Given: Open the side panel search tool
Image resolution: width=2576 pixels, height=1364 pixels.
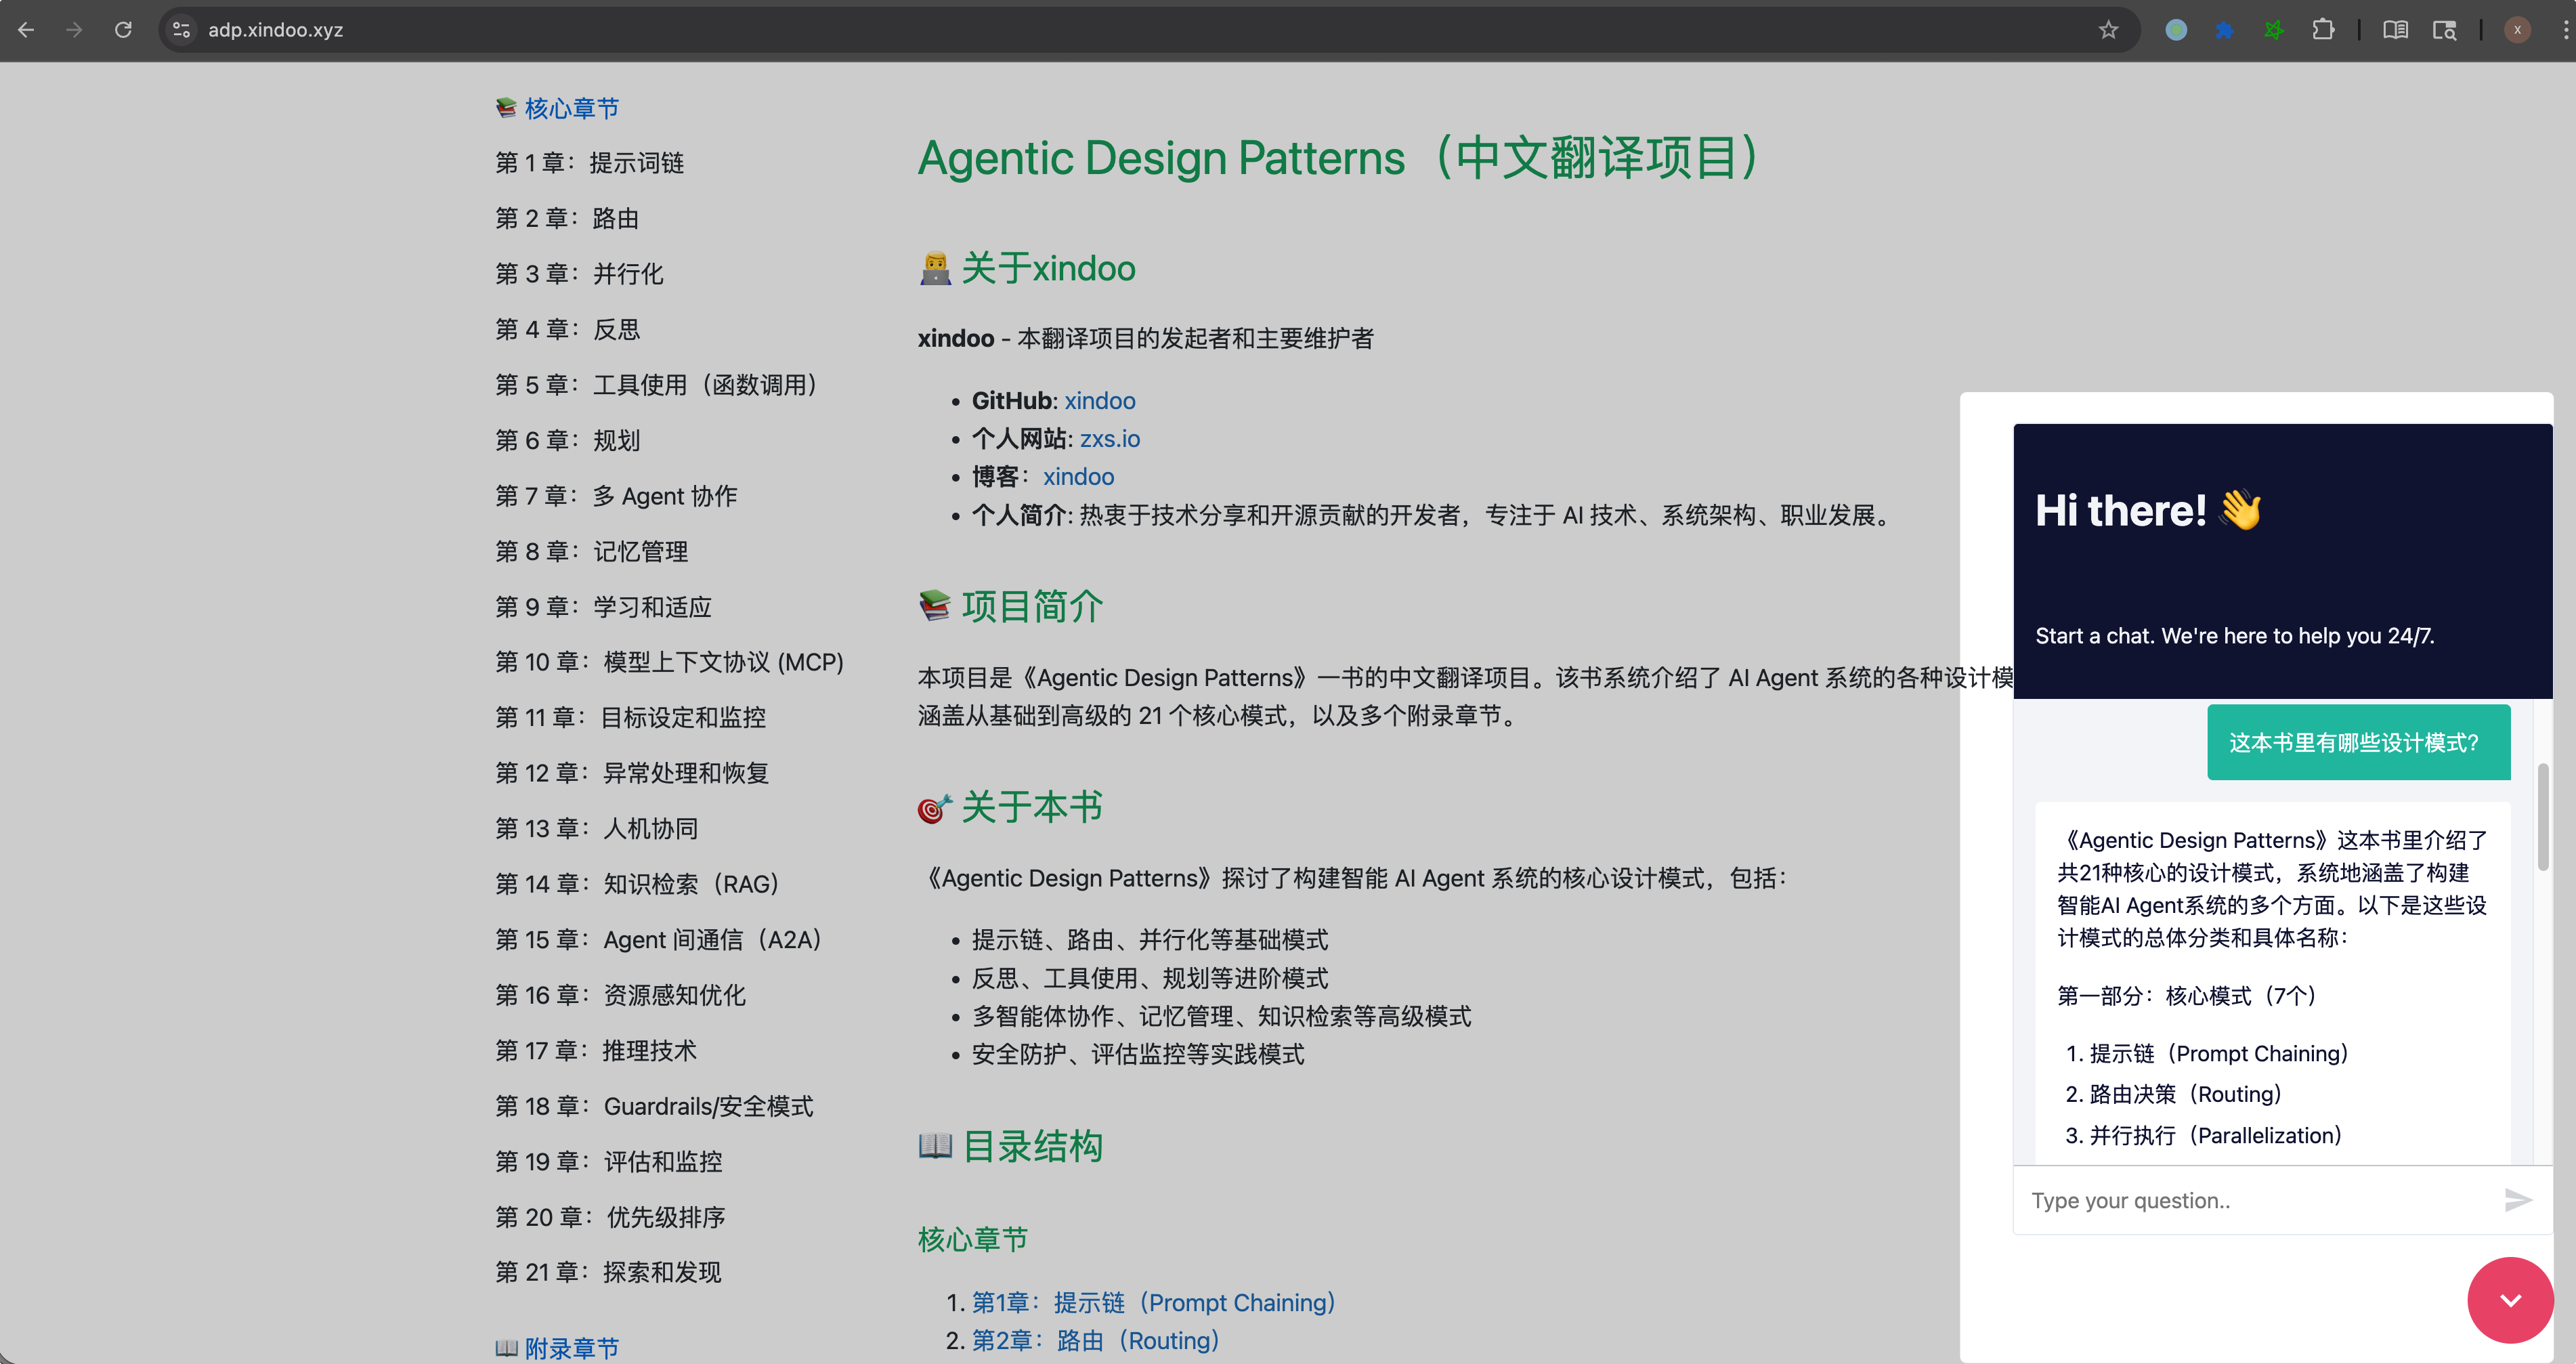Looking at the screenshot, I should pyautogui.click(x=2444, y=30).
